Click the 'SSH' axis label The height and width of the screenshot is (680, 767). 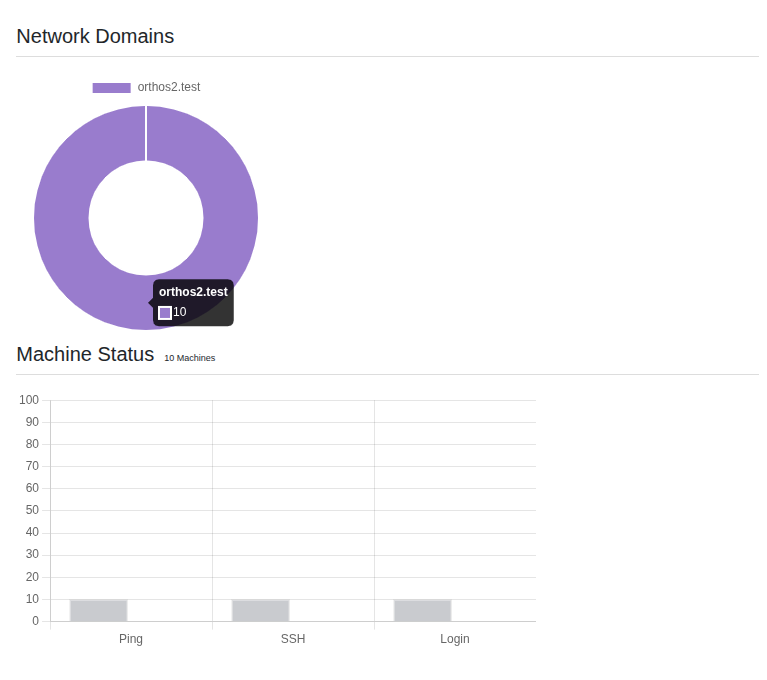click(293, 638)
